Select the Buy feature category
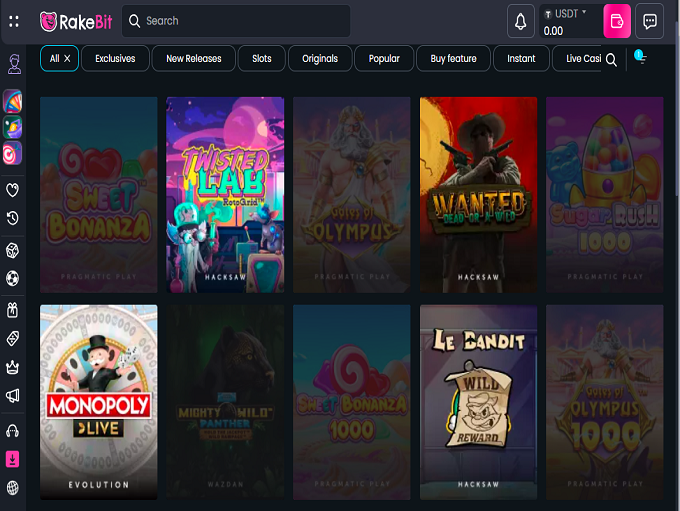 tap(453, 59)
